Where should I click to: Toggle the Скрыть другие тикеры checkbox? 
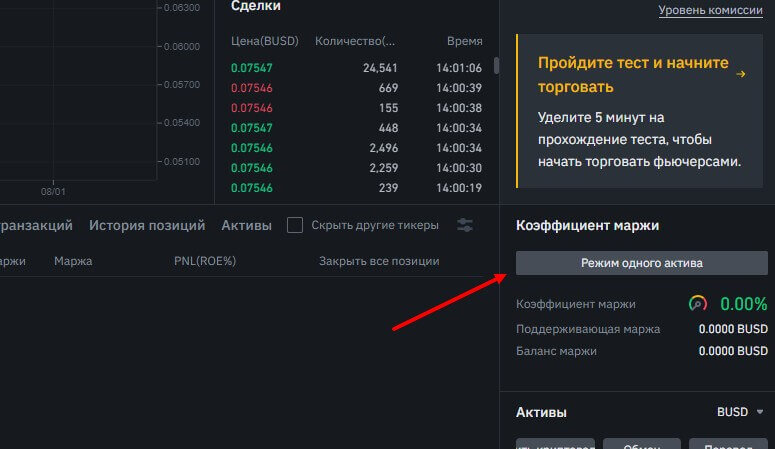pyautogui.click(x=295, y=225)
